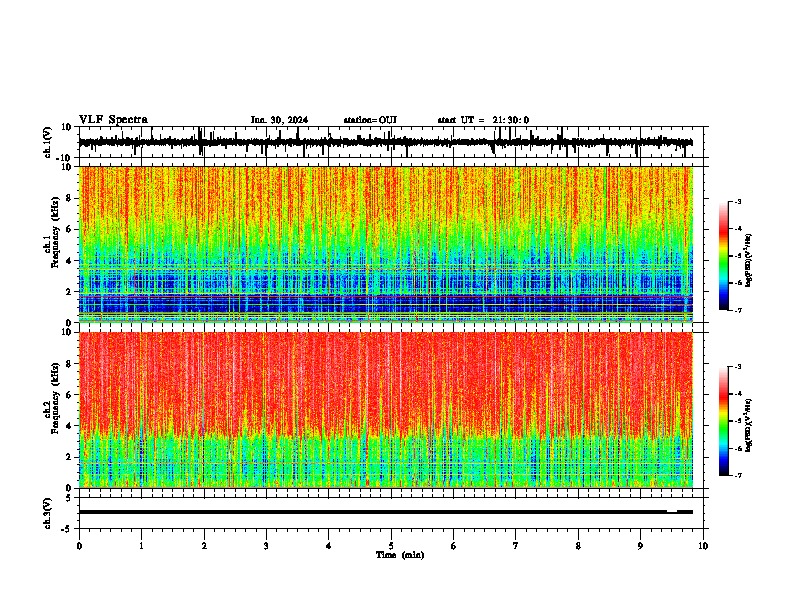Screen dimensions: 792x612
Task: Click the ch.1 color bar log(PSD) label
Action: coord(749,260)
